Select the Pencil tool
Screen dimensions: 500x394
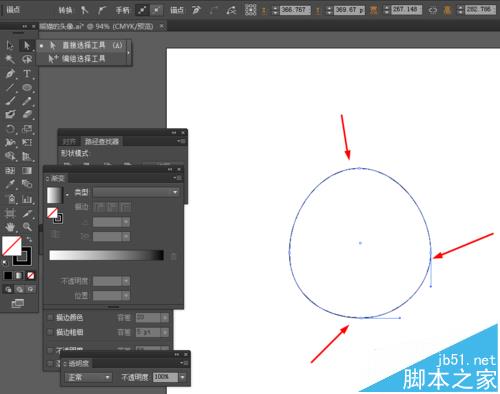(x=27, y=101)
